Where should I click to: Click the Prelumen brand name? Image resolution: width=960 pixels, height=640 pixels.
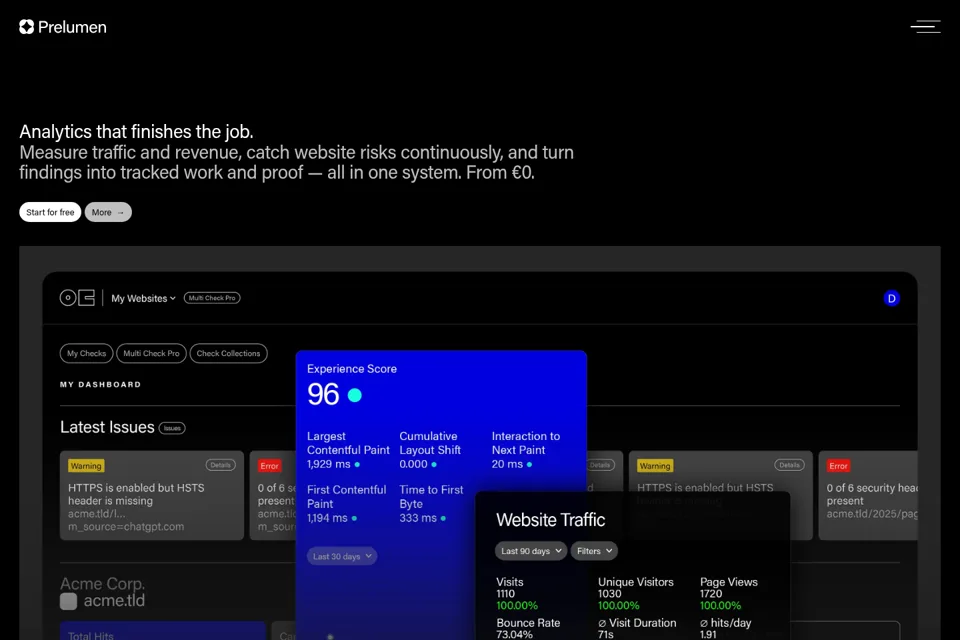[72, 27]
